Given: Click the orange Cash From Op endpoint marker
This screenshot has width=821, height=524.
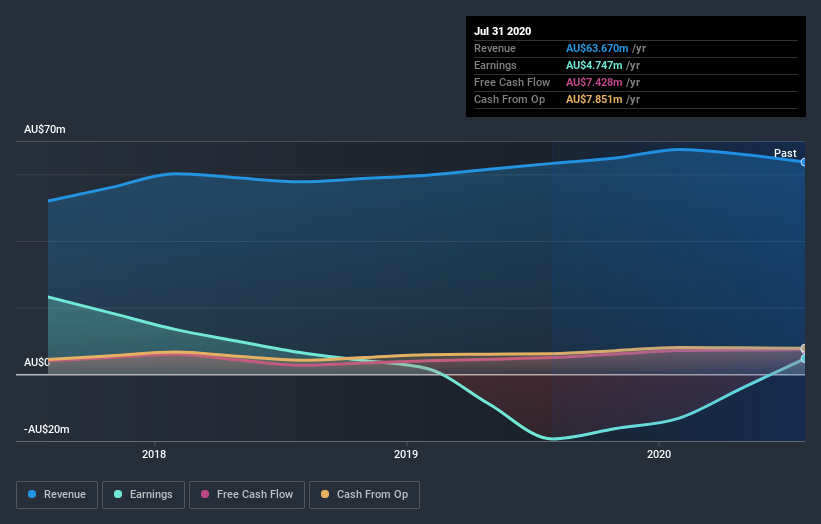Looking at the screenshot, I should point(804,348).
